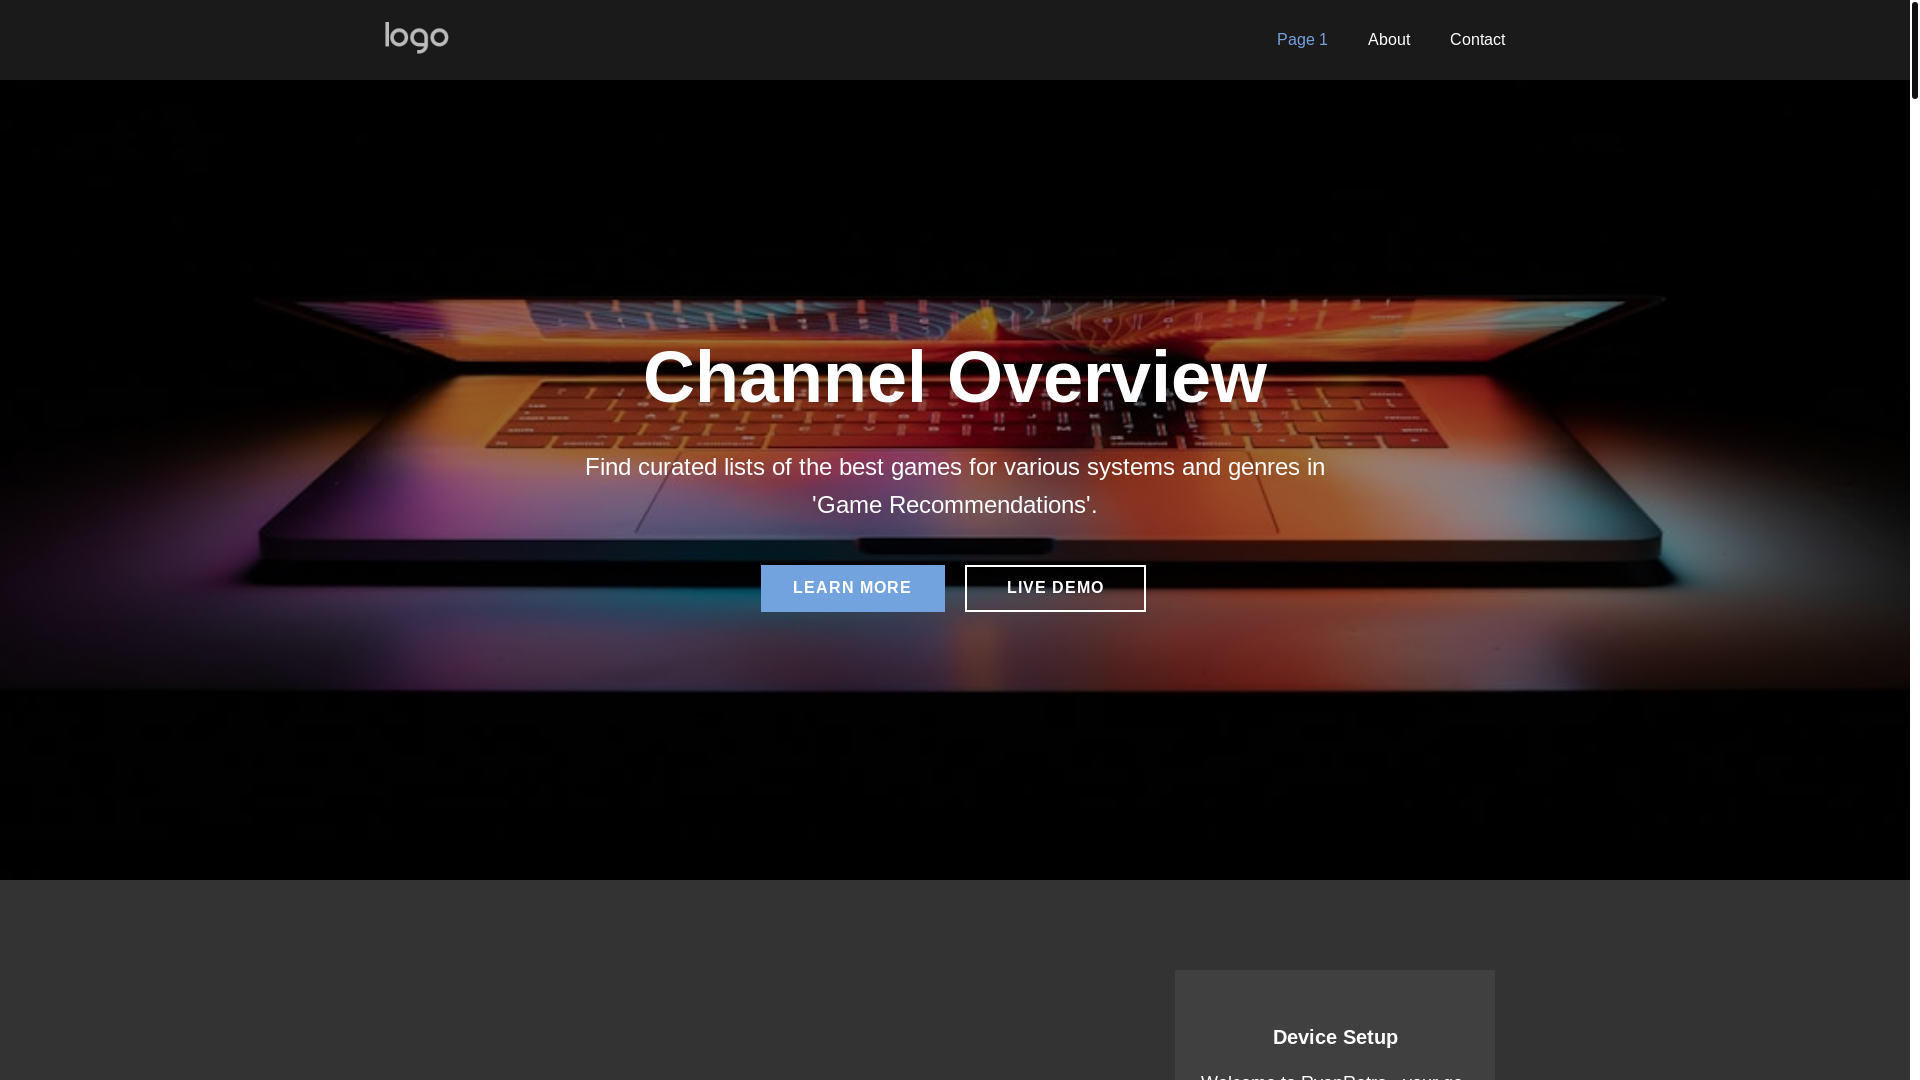Click the Channel Overview heading
Image resolution: width=1920 pixels, height=1080 pixels.
(955, 377)
